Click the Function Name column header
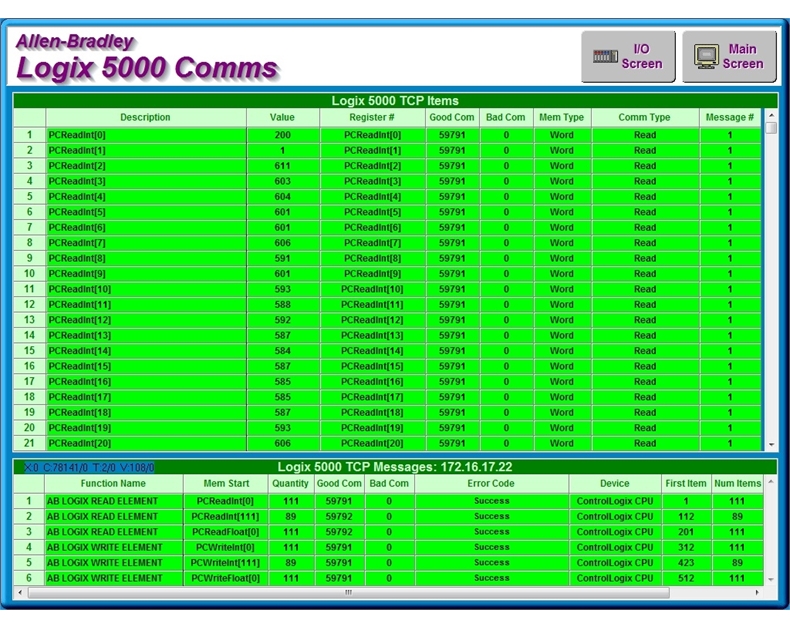790x627 pixels. point(113,483)
